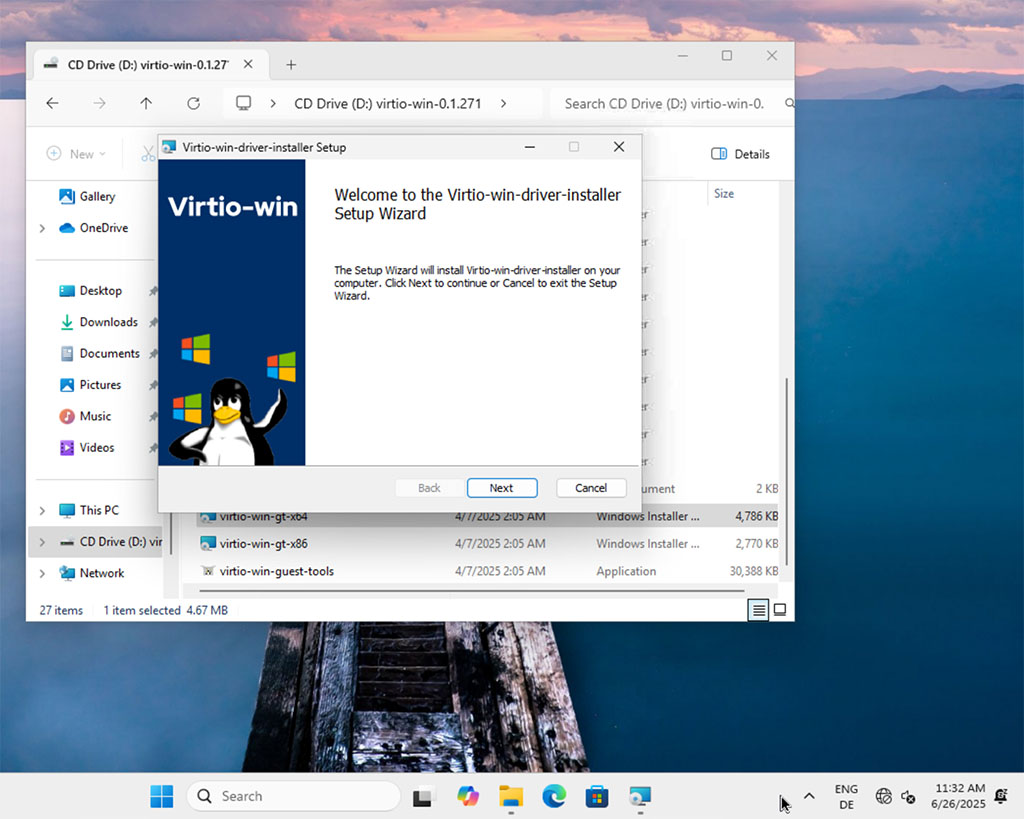Expand the CD Drive (D:) tree node
This screenshot has width=1024, height=819.
point(42,542)
